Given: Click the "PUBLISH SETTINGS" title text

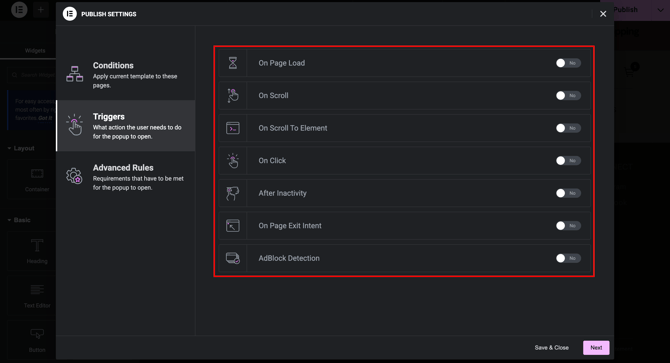Looking at the screenshot, I should pyautogui.click(x=109, y=14).
